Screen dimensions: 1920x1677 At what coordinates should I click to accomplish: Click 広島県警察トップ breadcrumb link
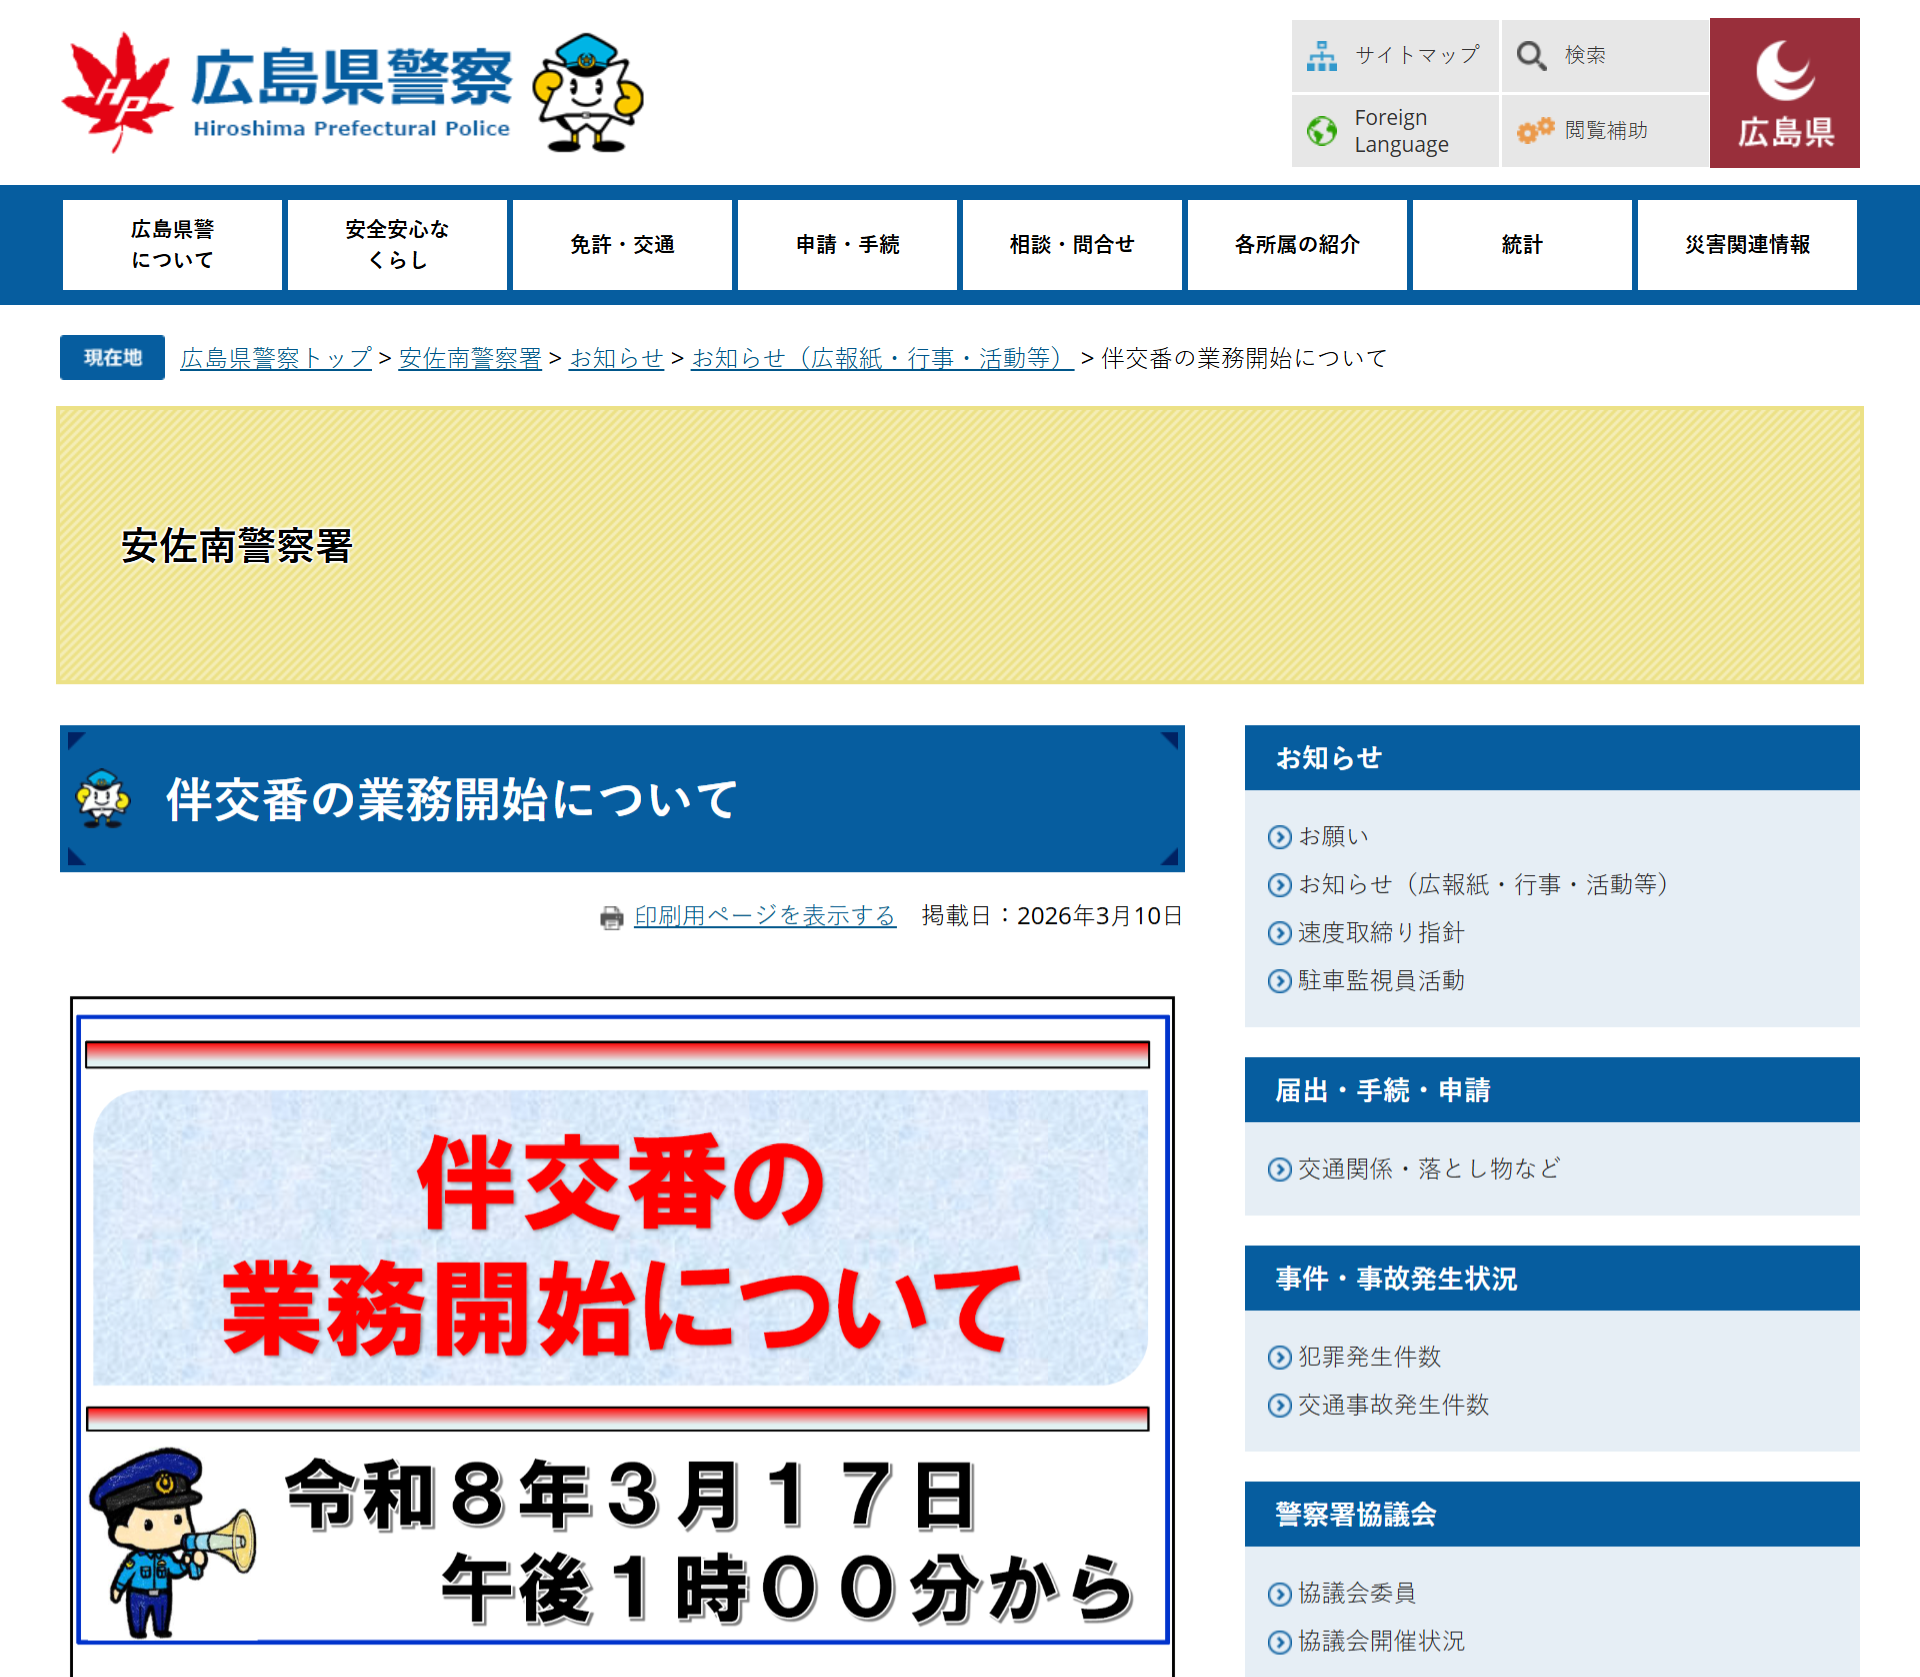click(276, 358)
